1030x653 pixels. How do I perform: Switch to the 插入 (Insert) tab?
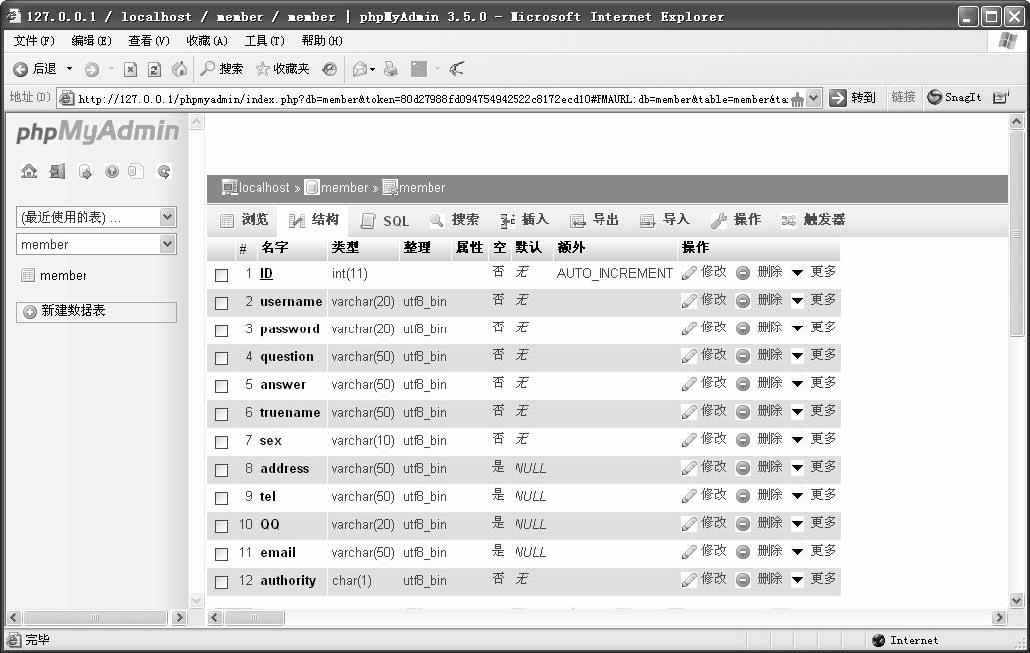coord(524,220)
